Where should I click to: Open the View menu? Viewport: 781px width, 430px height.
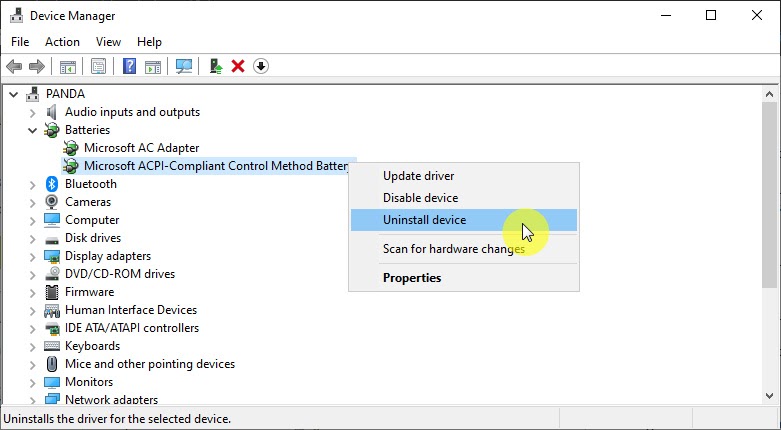pyautogui.click(x=108, y=42)
